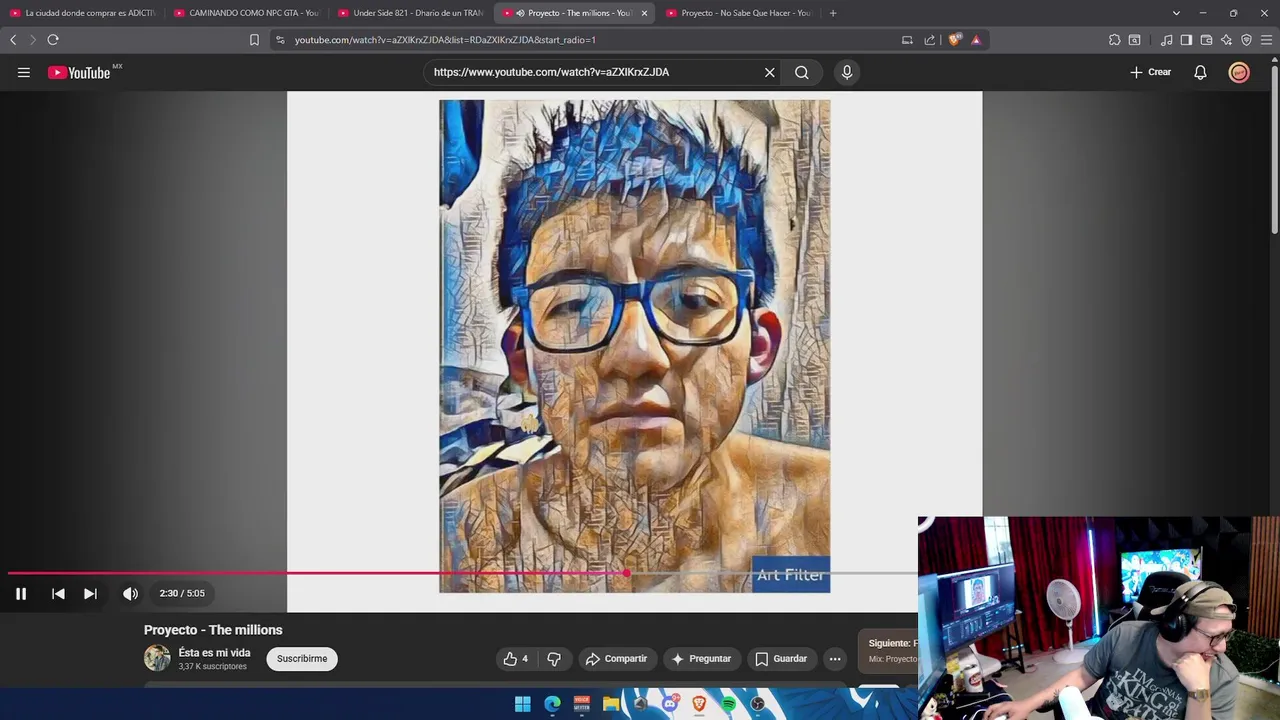Click the page scrollbar up arrow
This screenshot has height=720, width=1280.
[1274, 62]
